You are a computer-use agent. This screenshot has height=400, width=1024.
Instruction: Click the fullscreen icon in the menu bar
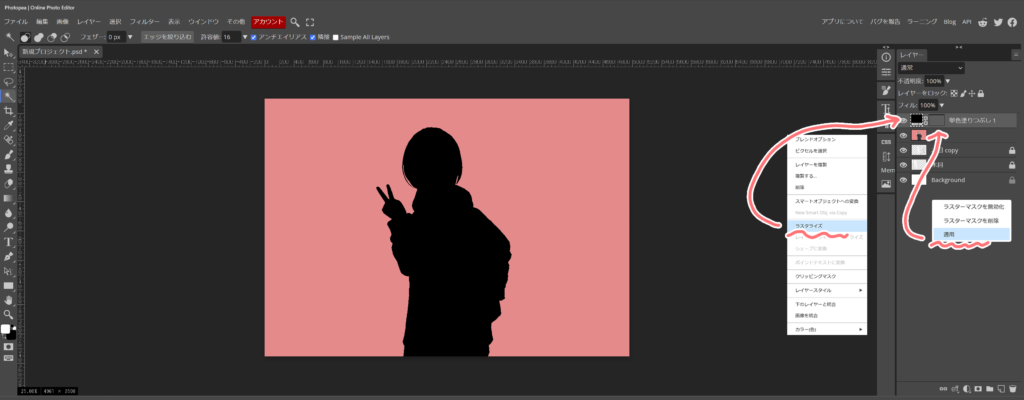(310, 21)
